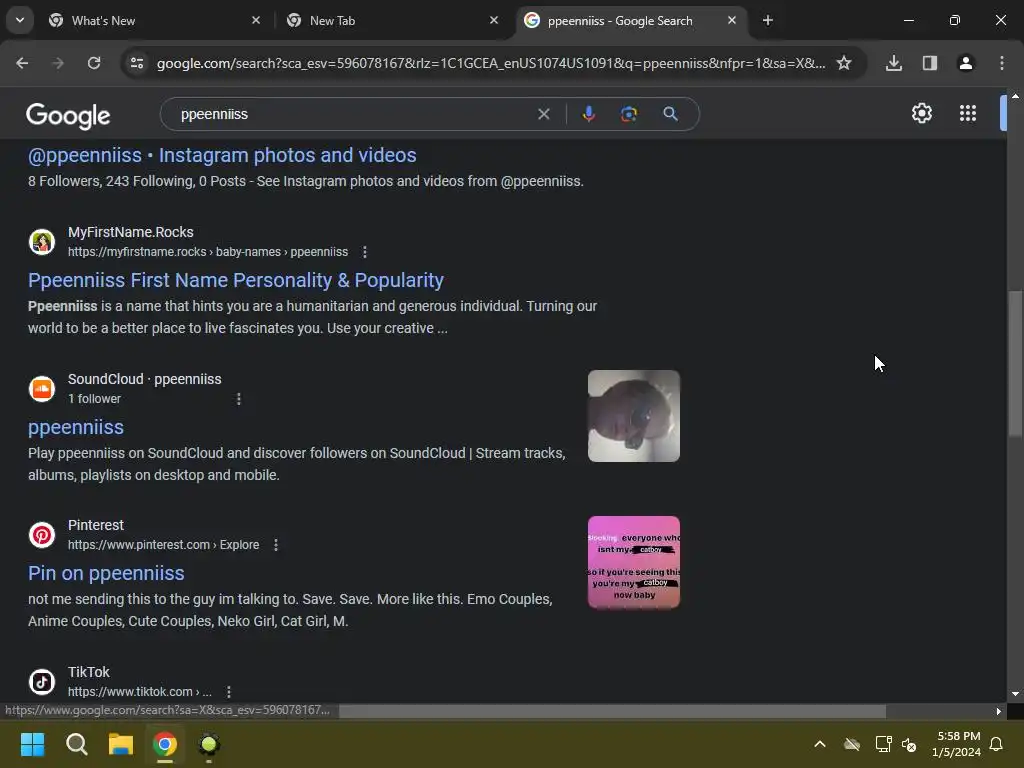Open Google quick settings gear
This screenshot has width=1024, height=768.
tap(921, 113)
